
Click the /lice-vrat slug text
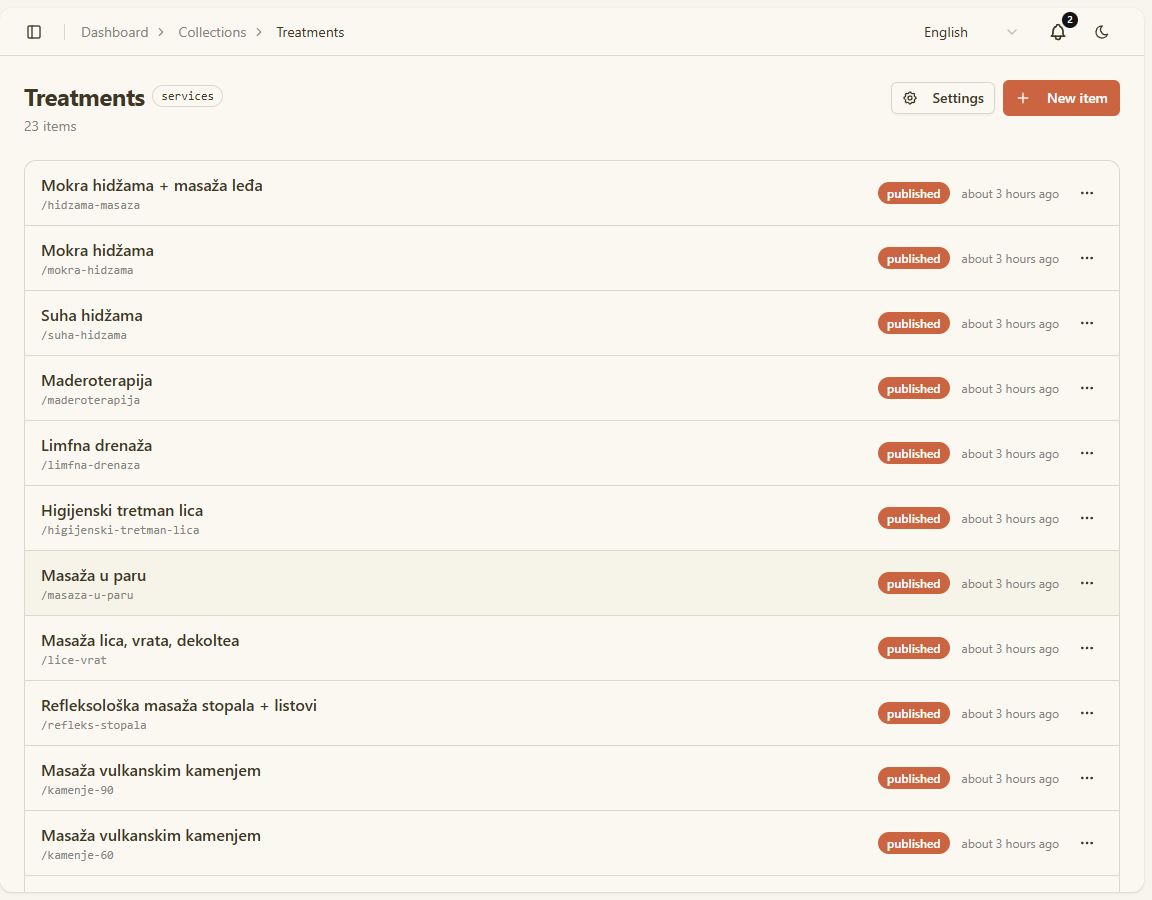tap(73, 660)
